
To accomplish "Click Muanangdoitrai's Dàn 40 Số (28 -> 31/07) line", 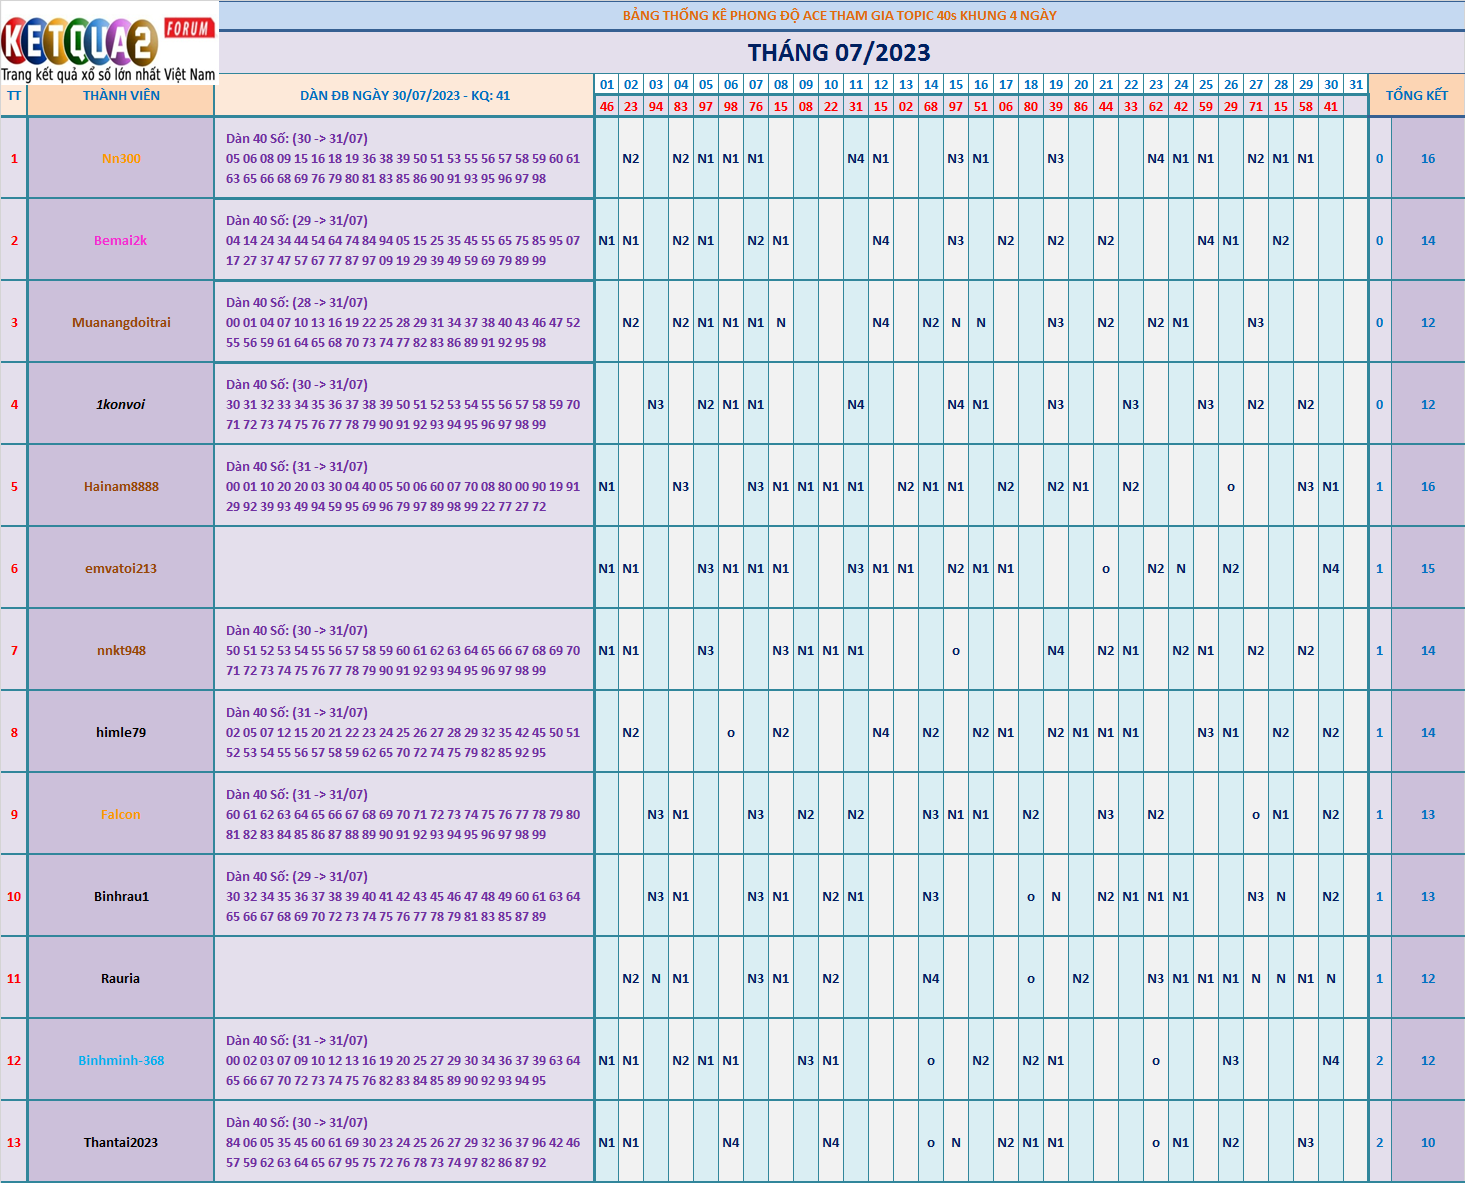I will (x=297, y=303).
